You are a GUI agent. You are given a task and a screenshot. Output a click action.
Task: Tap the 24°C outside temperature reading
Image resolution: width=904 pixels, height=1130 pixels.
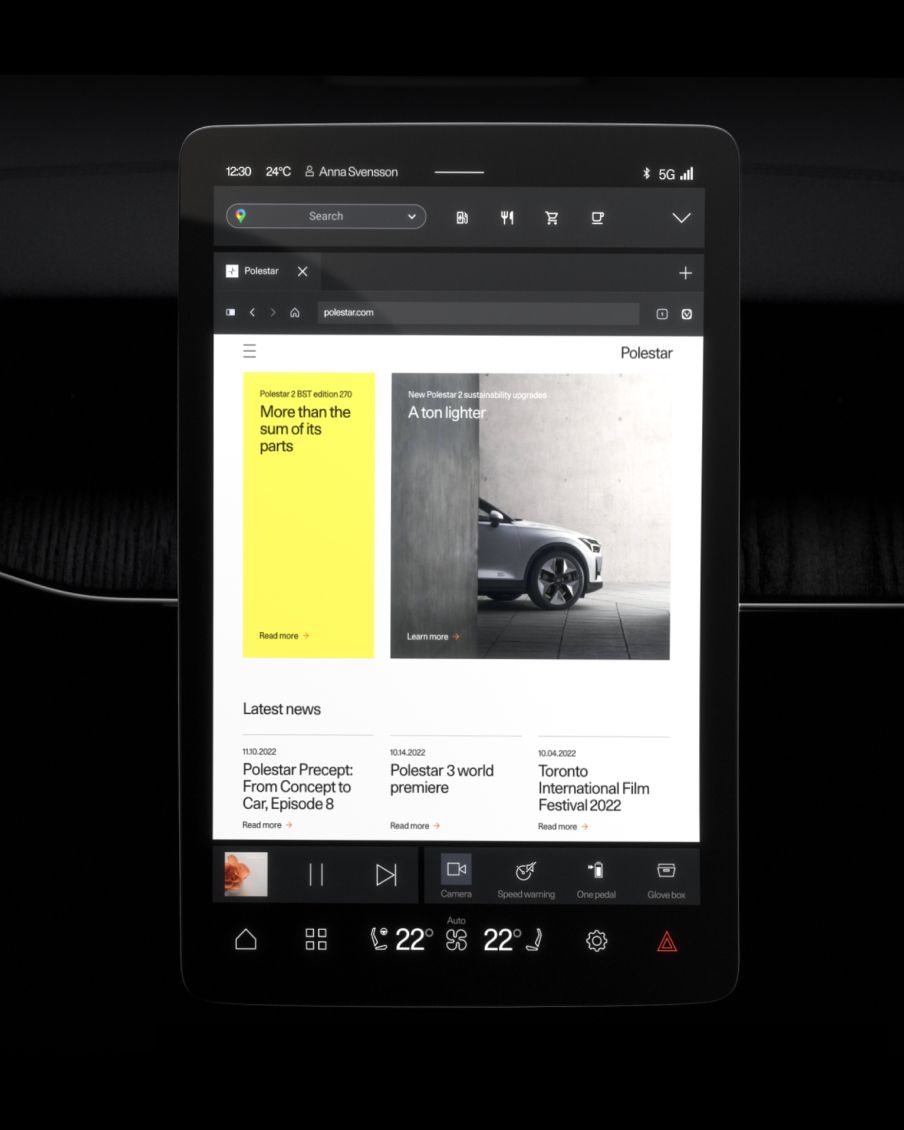[x=278, y=172]
